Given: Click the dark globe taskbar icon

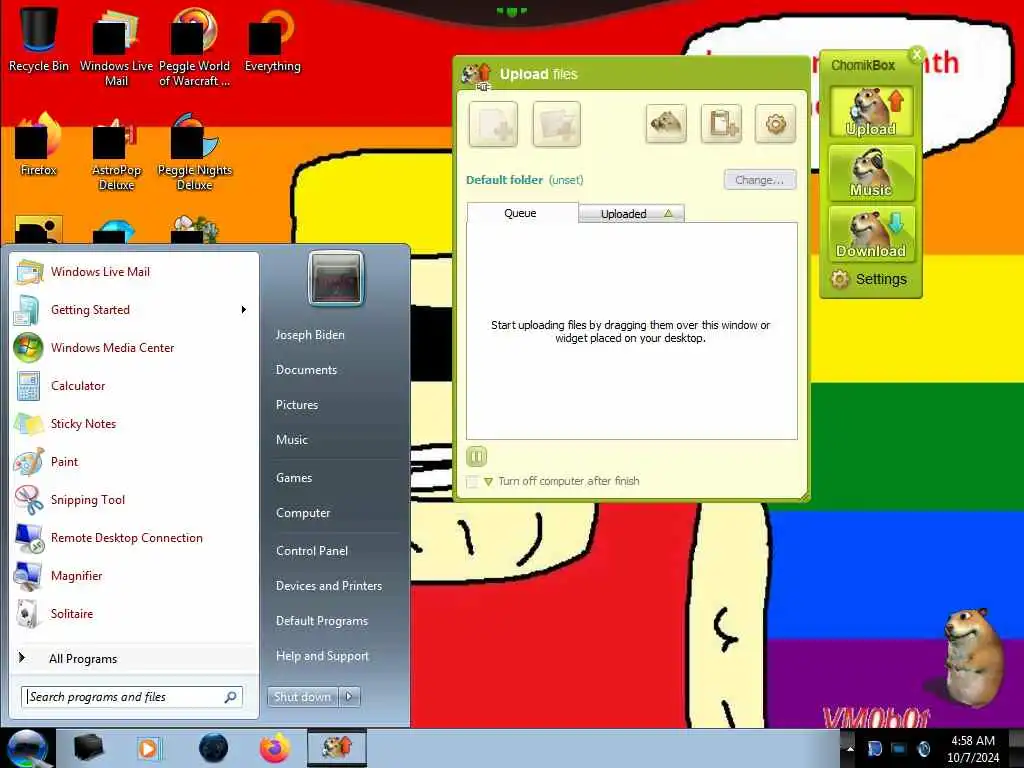Looking at the screenshot, I should tap(214, 748).
